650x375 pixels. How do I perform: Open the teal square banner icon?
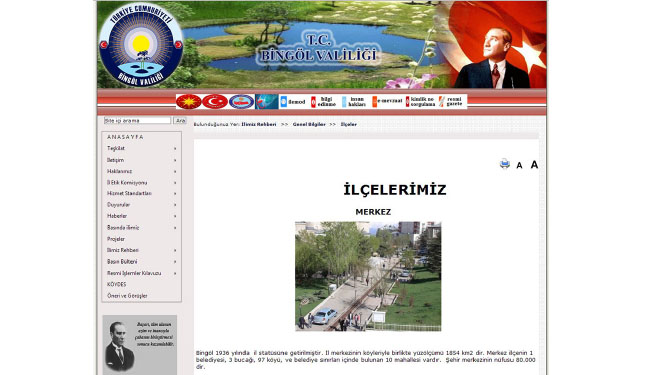[267, 102]
